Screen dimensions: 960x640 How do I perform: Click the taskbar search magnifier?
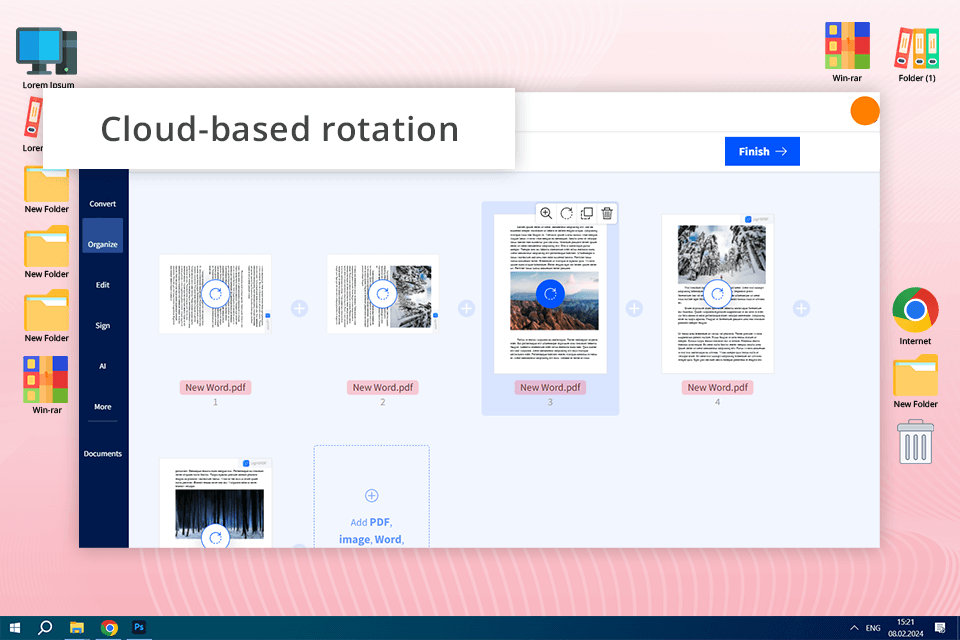[x=45, y=628]
